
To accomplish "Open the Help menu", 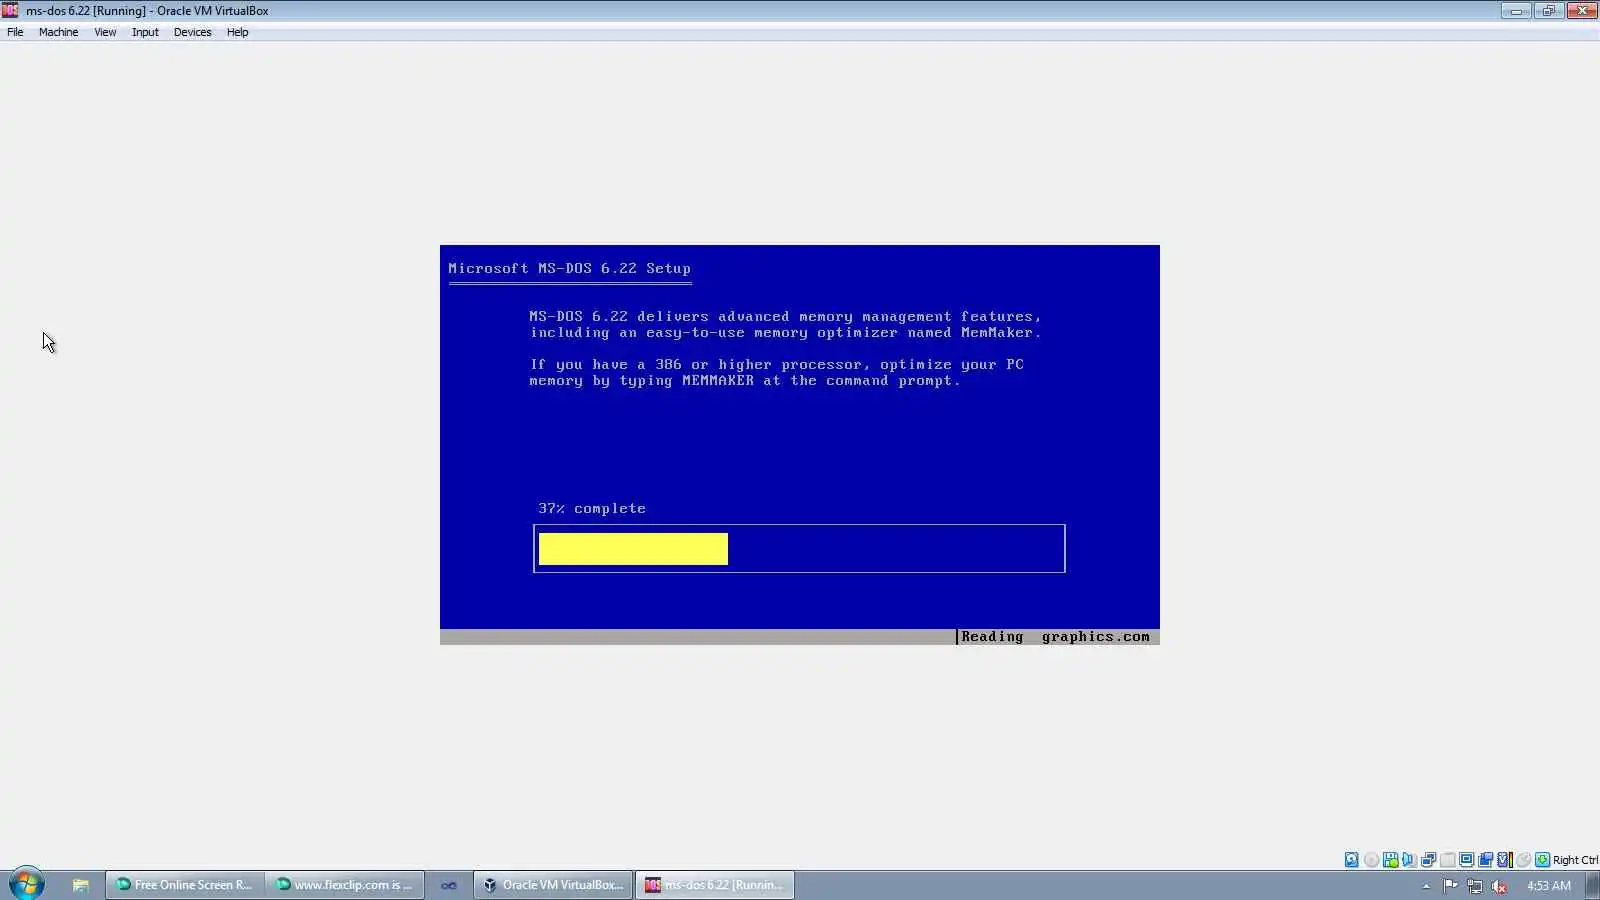I will [x=237, y=32].
